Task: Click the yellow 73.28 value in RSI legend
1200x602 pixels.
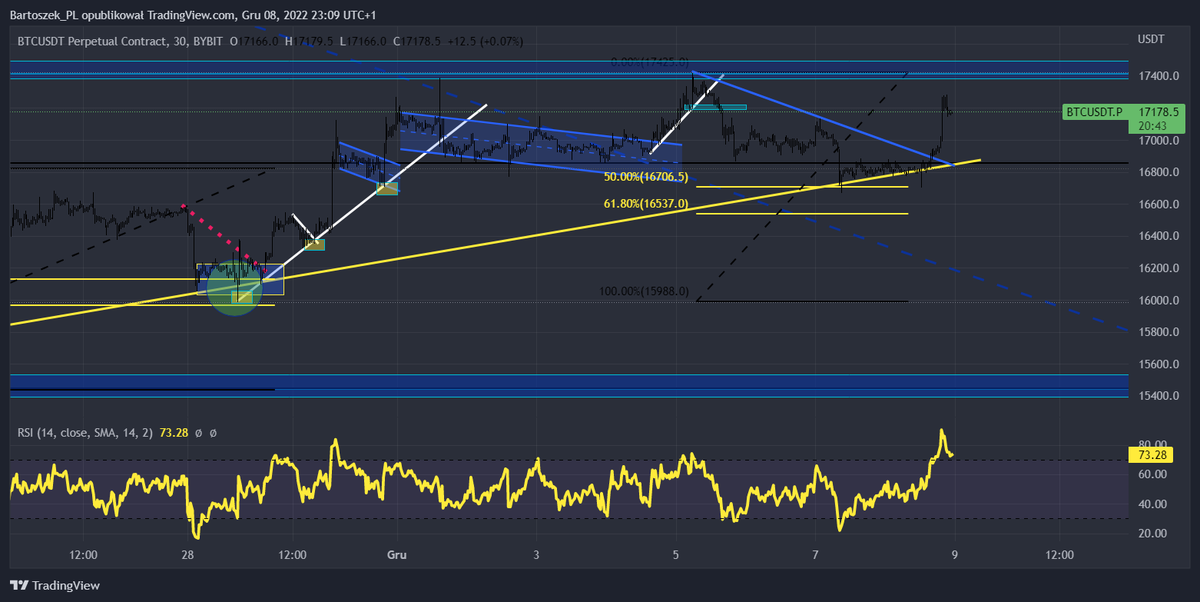Action: (172, 433)
